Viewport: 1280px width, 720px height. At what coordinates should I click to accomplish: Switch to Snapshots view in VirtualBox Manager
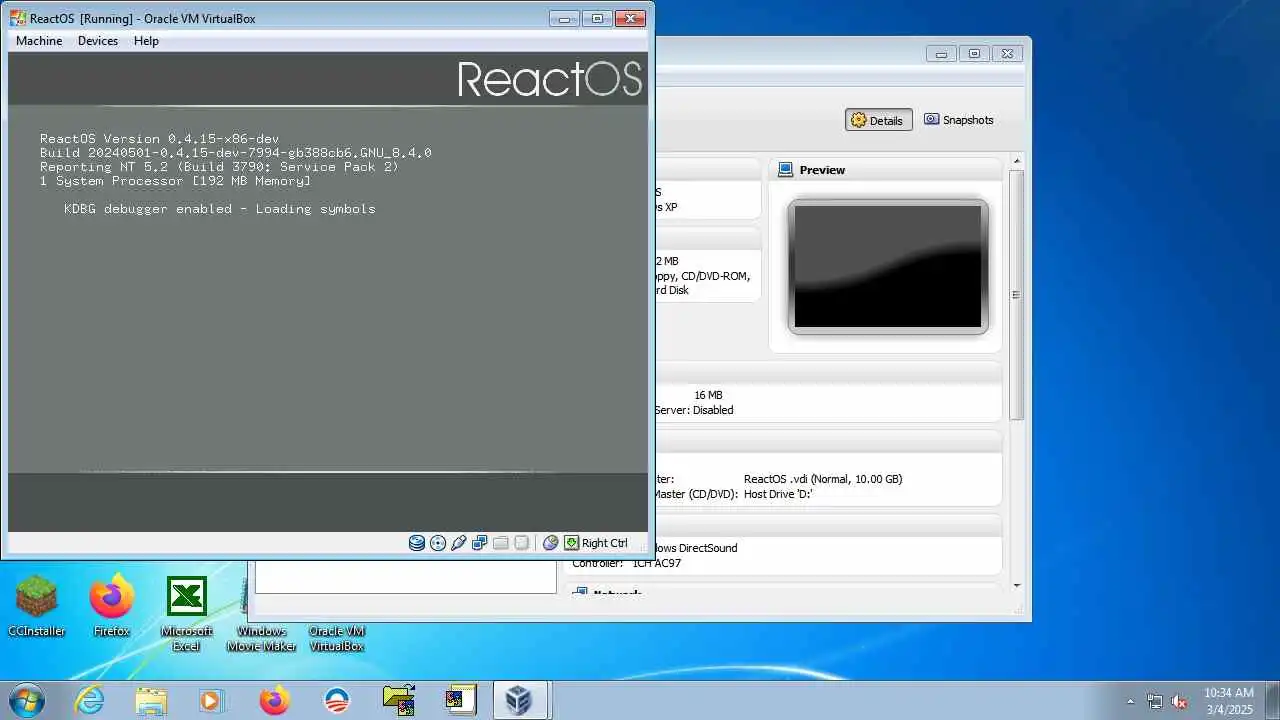pyautogui.click(x=958, y=120)
